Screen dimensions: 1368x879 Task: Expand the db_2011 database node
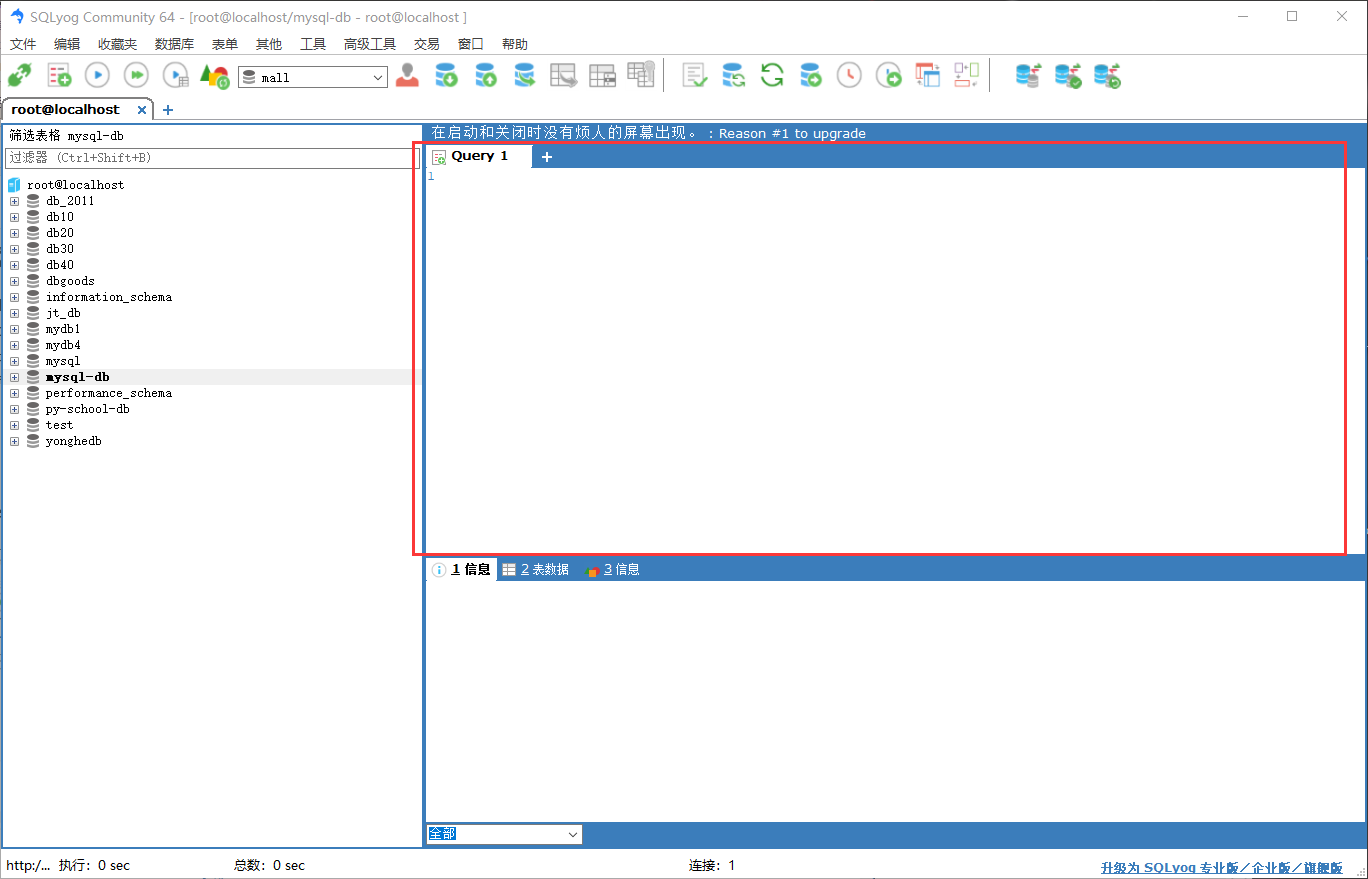[x=14, y=201]
